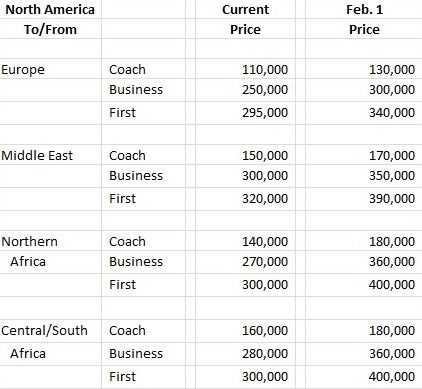Select the Feb. 1 Price header cell
Image resolution: width=422 pixels, height=389 pixels.
click(364, 19)
